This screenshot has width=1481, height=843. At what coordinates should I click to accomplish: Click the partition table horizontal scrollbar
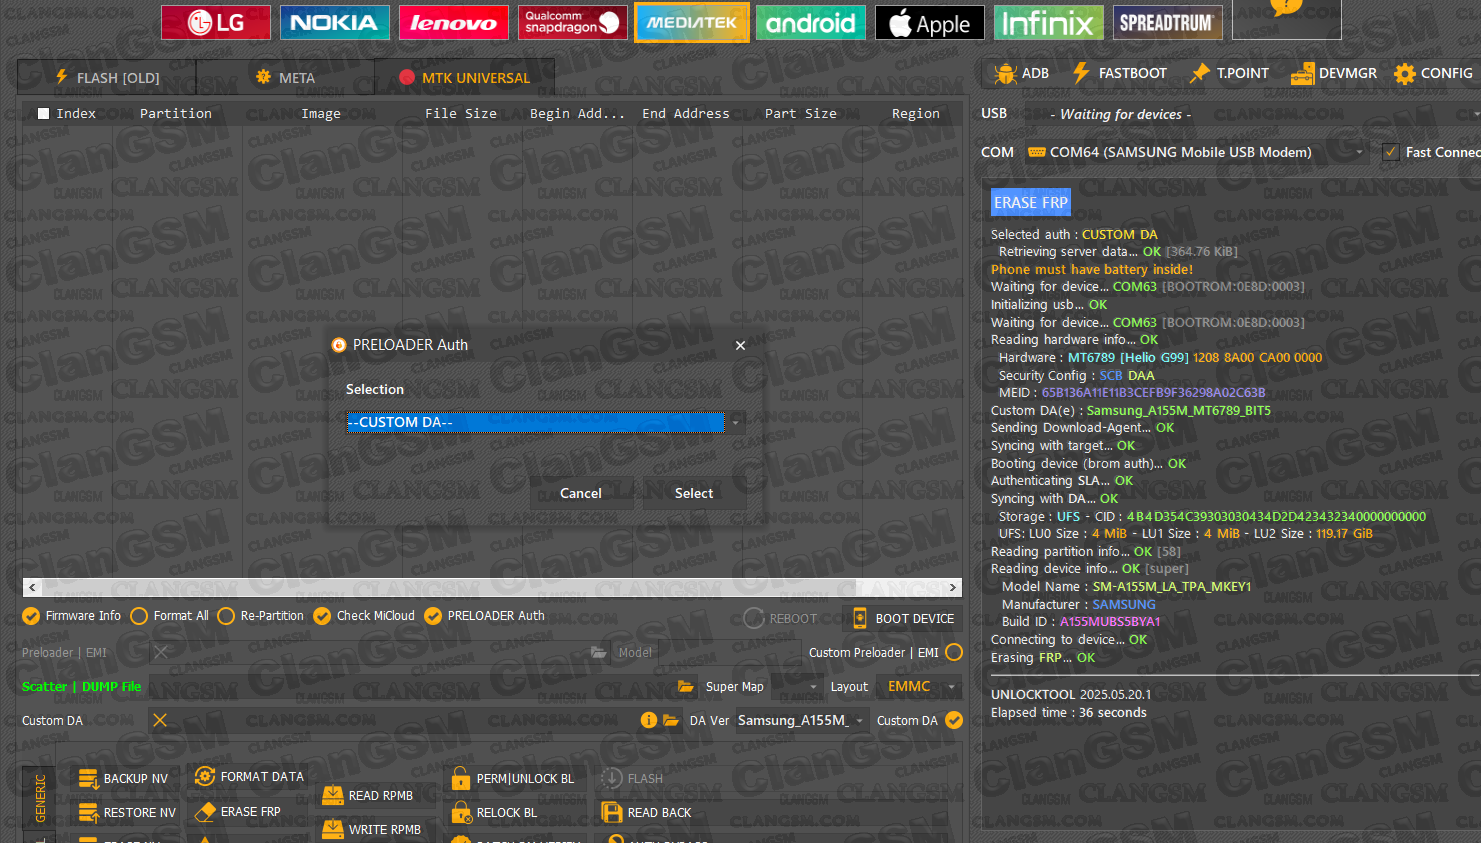point(490,588)
